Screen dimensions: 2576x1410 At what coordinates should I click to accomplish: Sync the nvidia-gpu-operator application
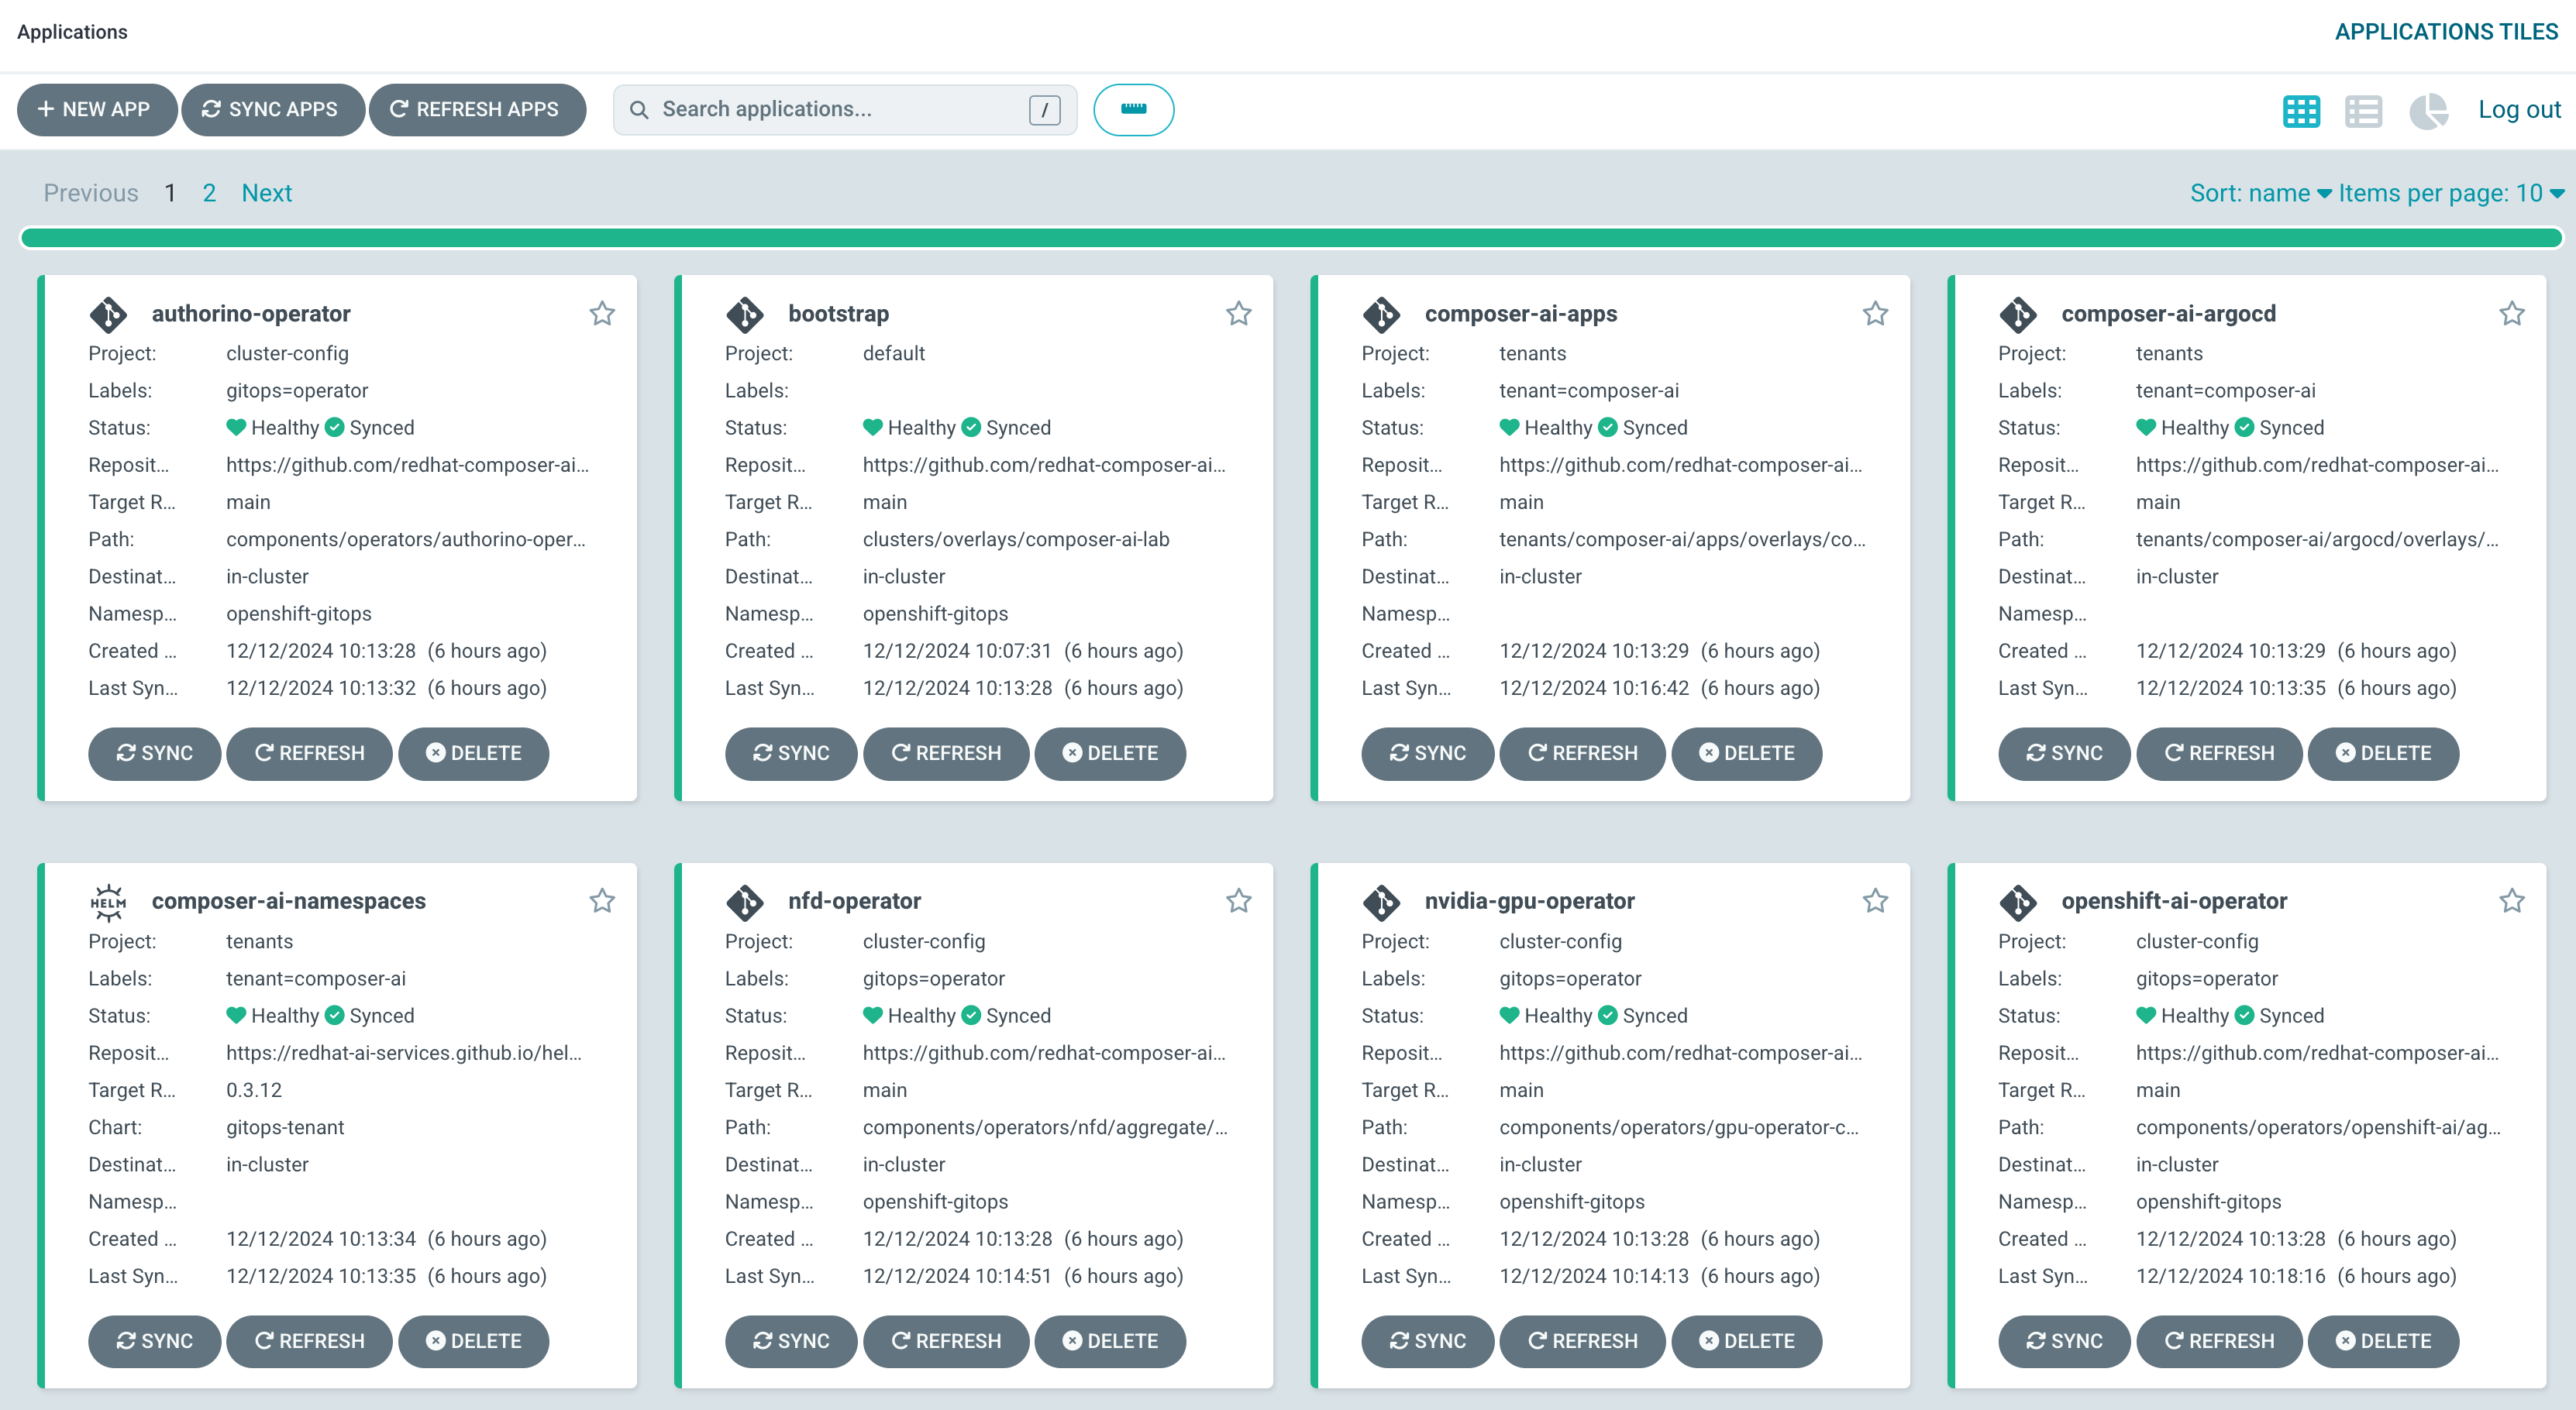click(x=1427, y=1341)
